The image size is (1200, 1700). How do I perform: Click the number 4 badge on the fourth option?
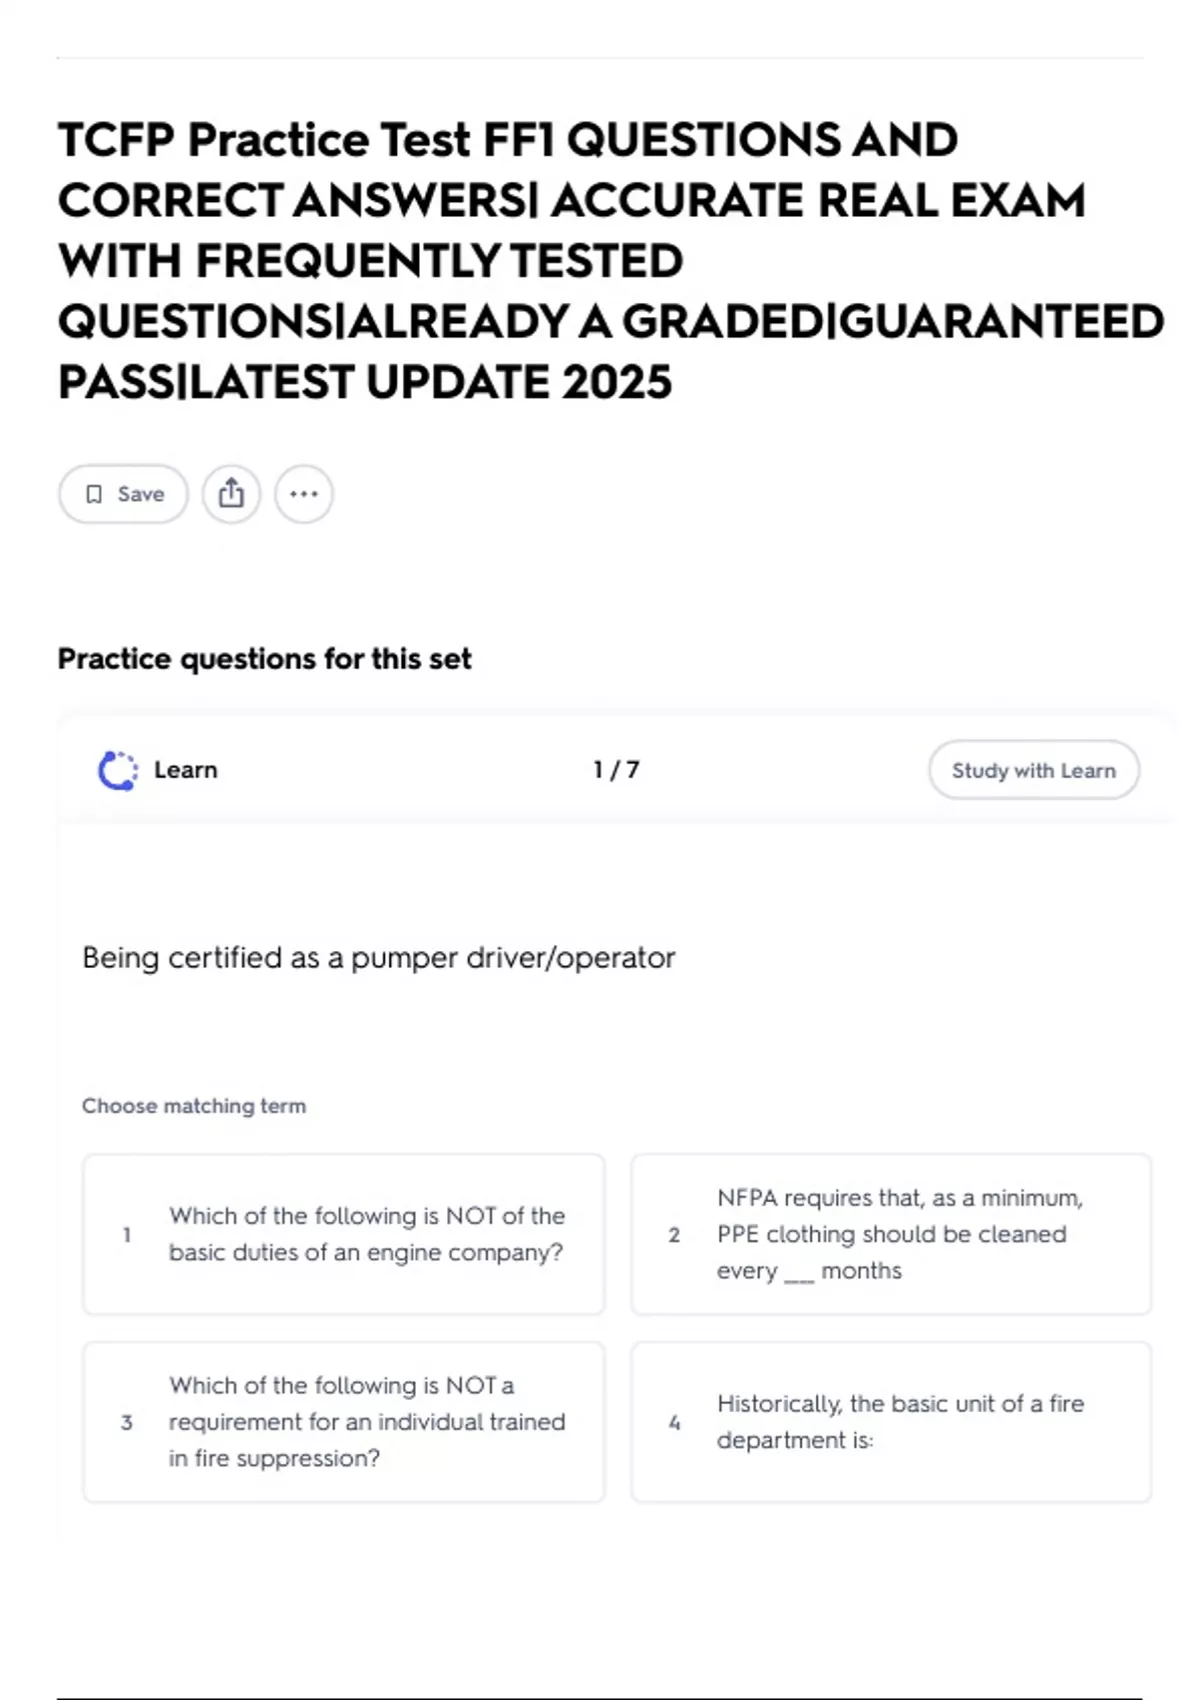click(674, 1422)
